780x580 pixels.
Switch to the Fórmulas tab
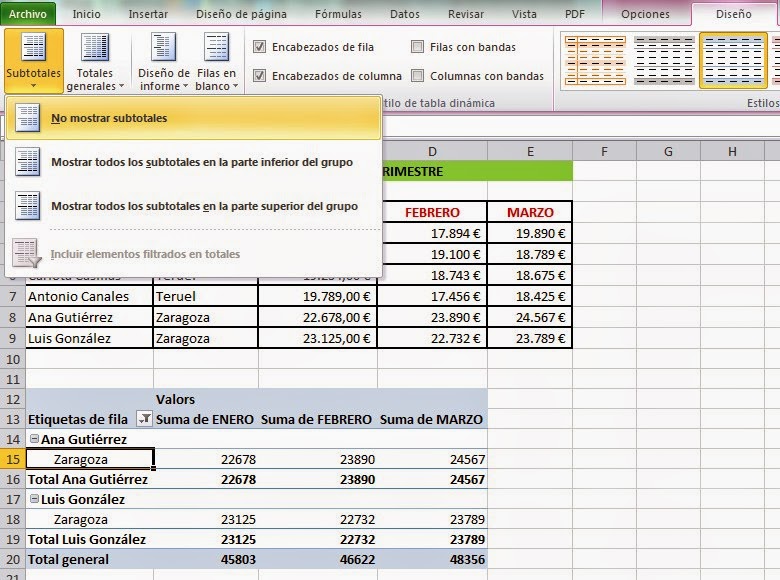pos(338,14)
